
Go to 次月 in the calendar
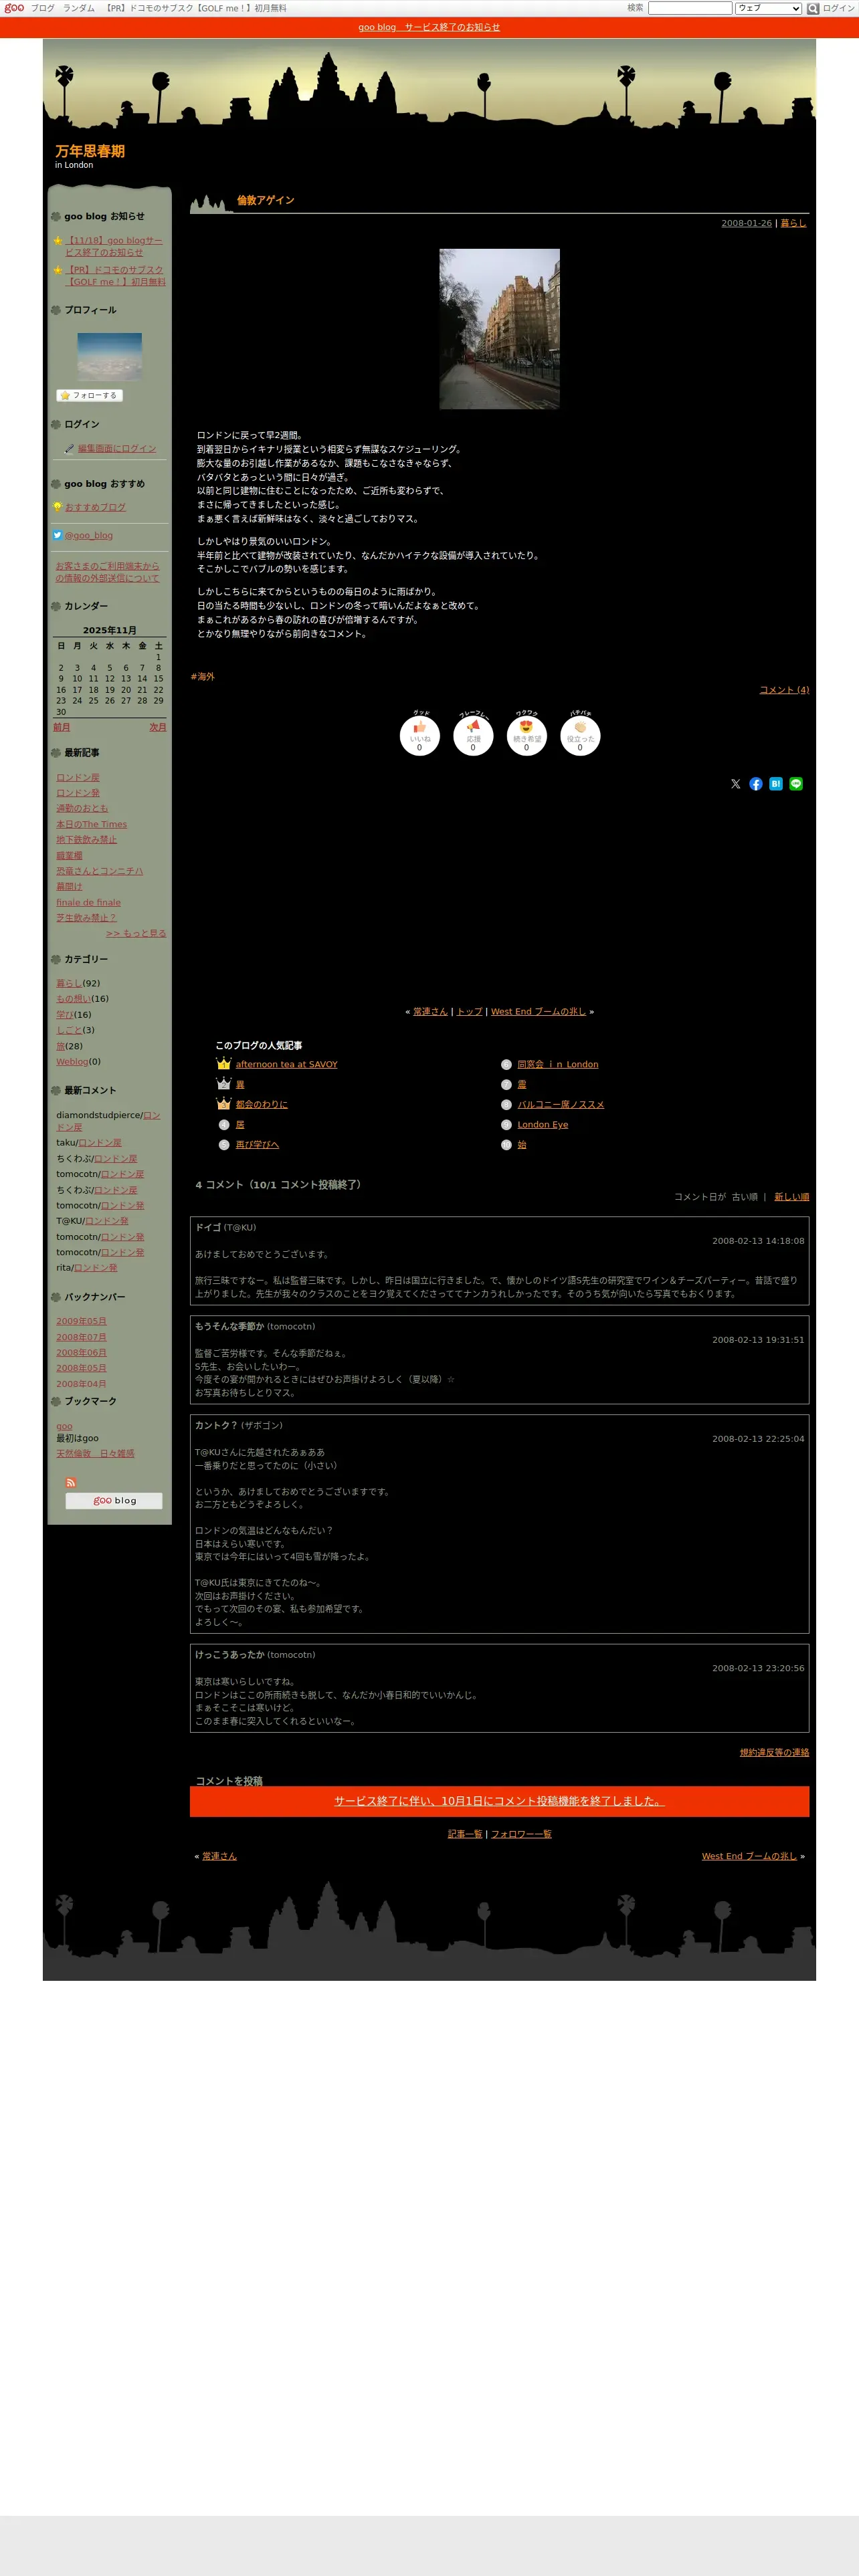[x=158, y=727]
